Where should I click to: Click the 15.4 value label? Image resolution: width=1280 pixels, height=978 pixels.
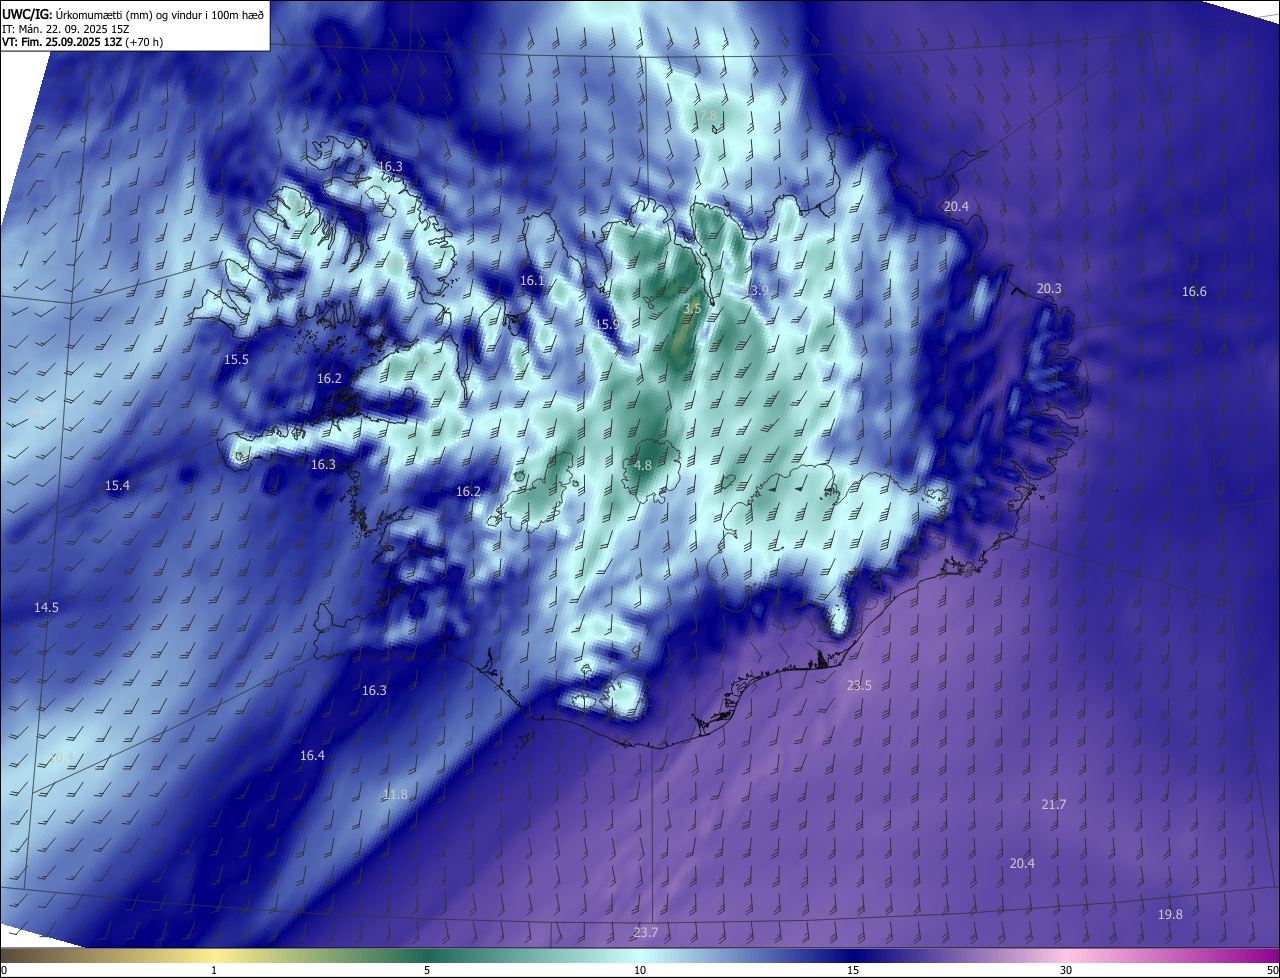(x=117, y=485)
